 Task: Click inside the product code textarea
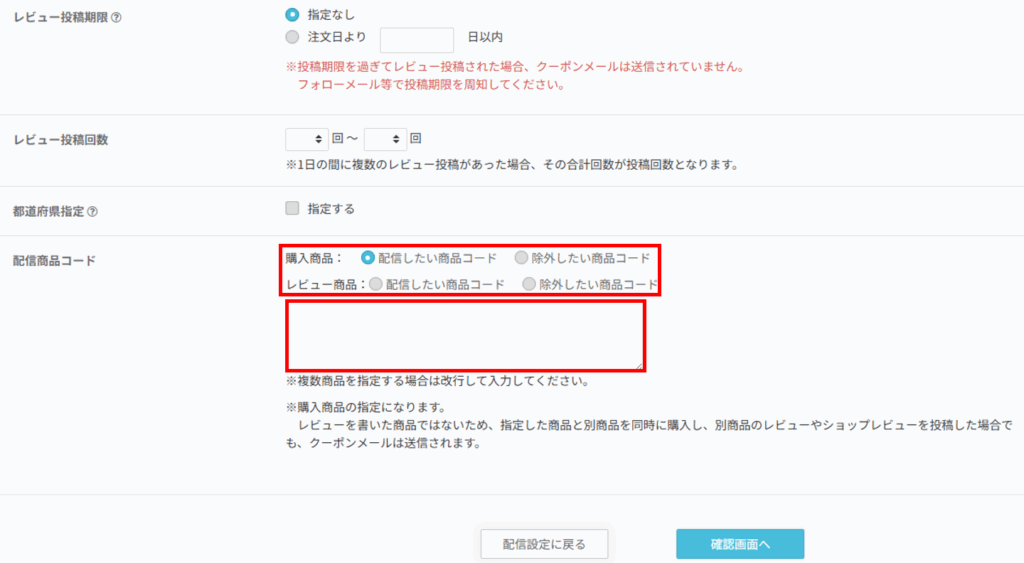coord(465,336)
